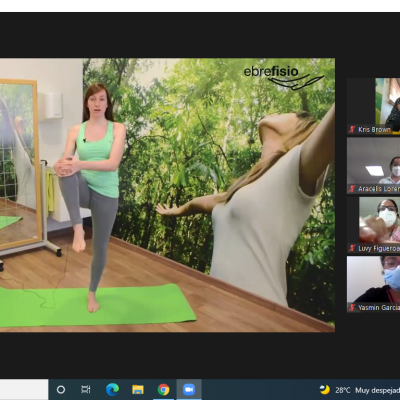Launch Microsoft Edge browser icon
This screenshot has height=400, width=400.
pyautogui.click(x=112, y=389)
